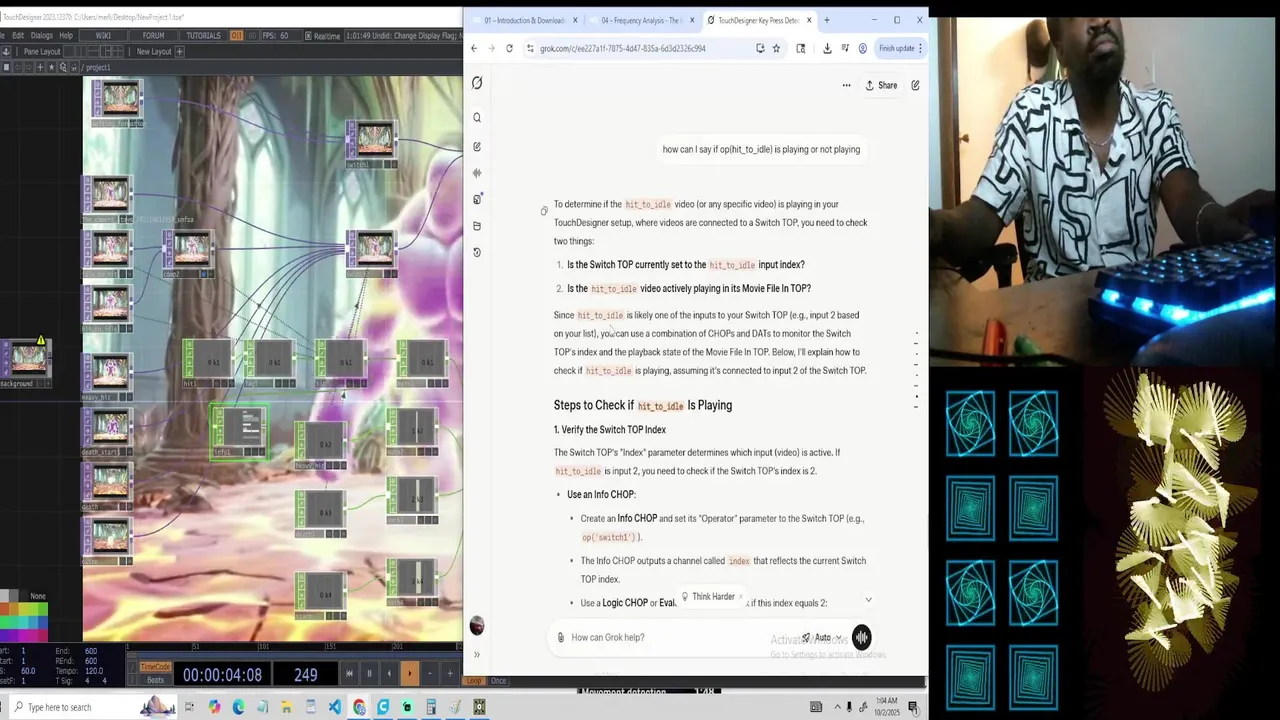Open the side search icon in the browser toolbar
The width and height of the screenshot is (1280, 720).
(801, 48)
